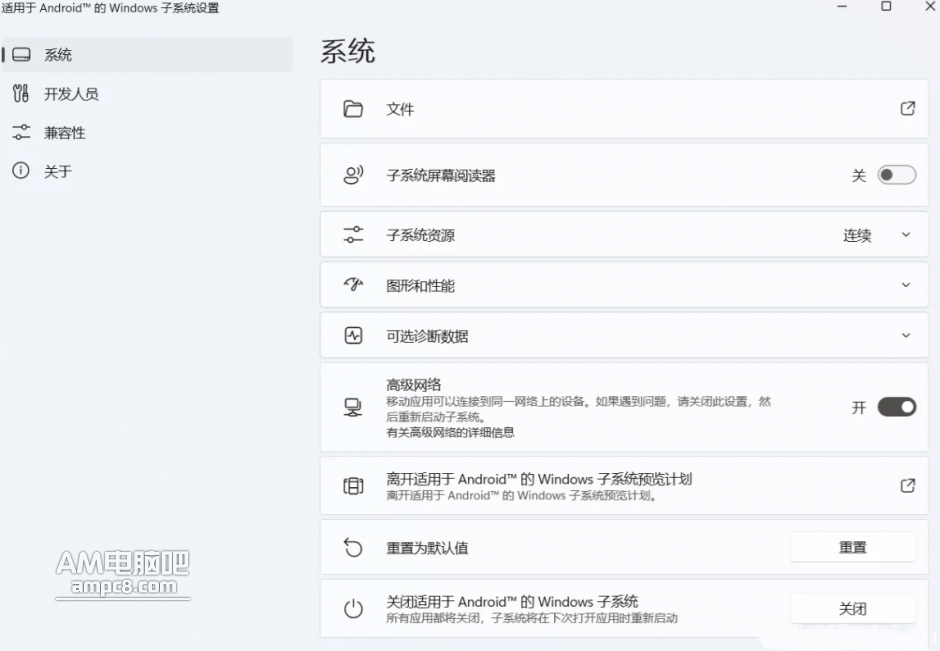Click the 开发人员 tools icon
The height and width of the screenshot is (651, 940).
coord(21,94)
